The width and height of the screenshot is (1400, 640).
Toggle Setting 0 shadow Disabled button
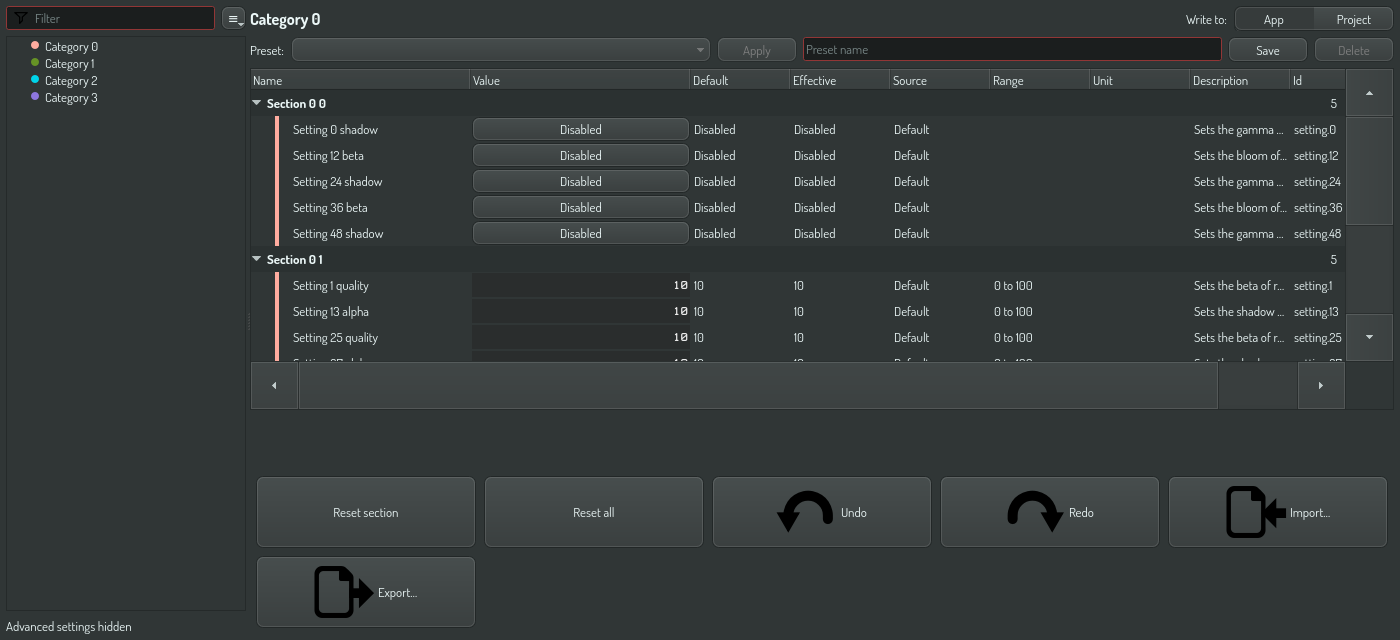580,129
